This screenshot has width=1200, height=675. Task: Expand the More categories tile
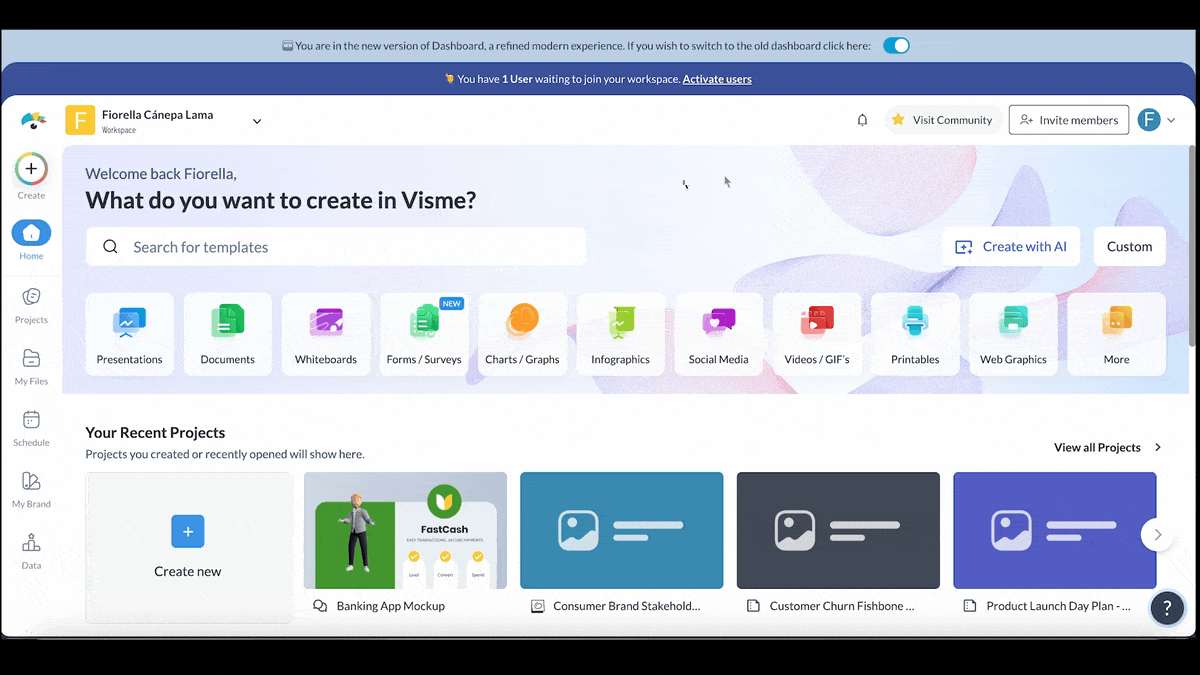tap(1116, 334)
